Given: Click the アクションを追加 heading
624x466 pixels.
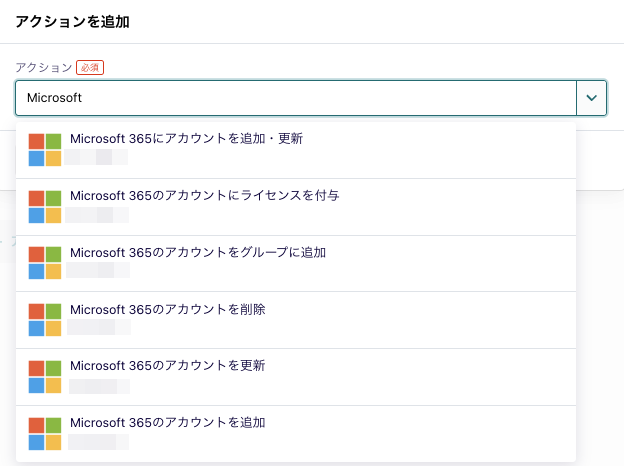Looking at the screenshot, I should (72, 21).
